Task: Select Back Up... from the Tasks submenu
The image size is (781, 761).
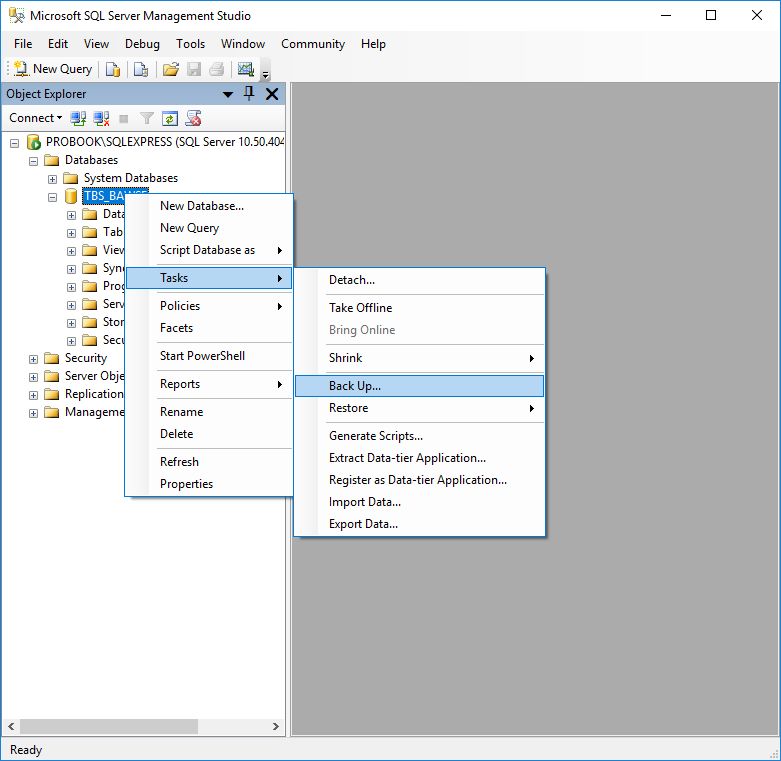Action: [355, 386]
